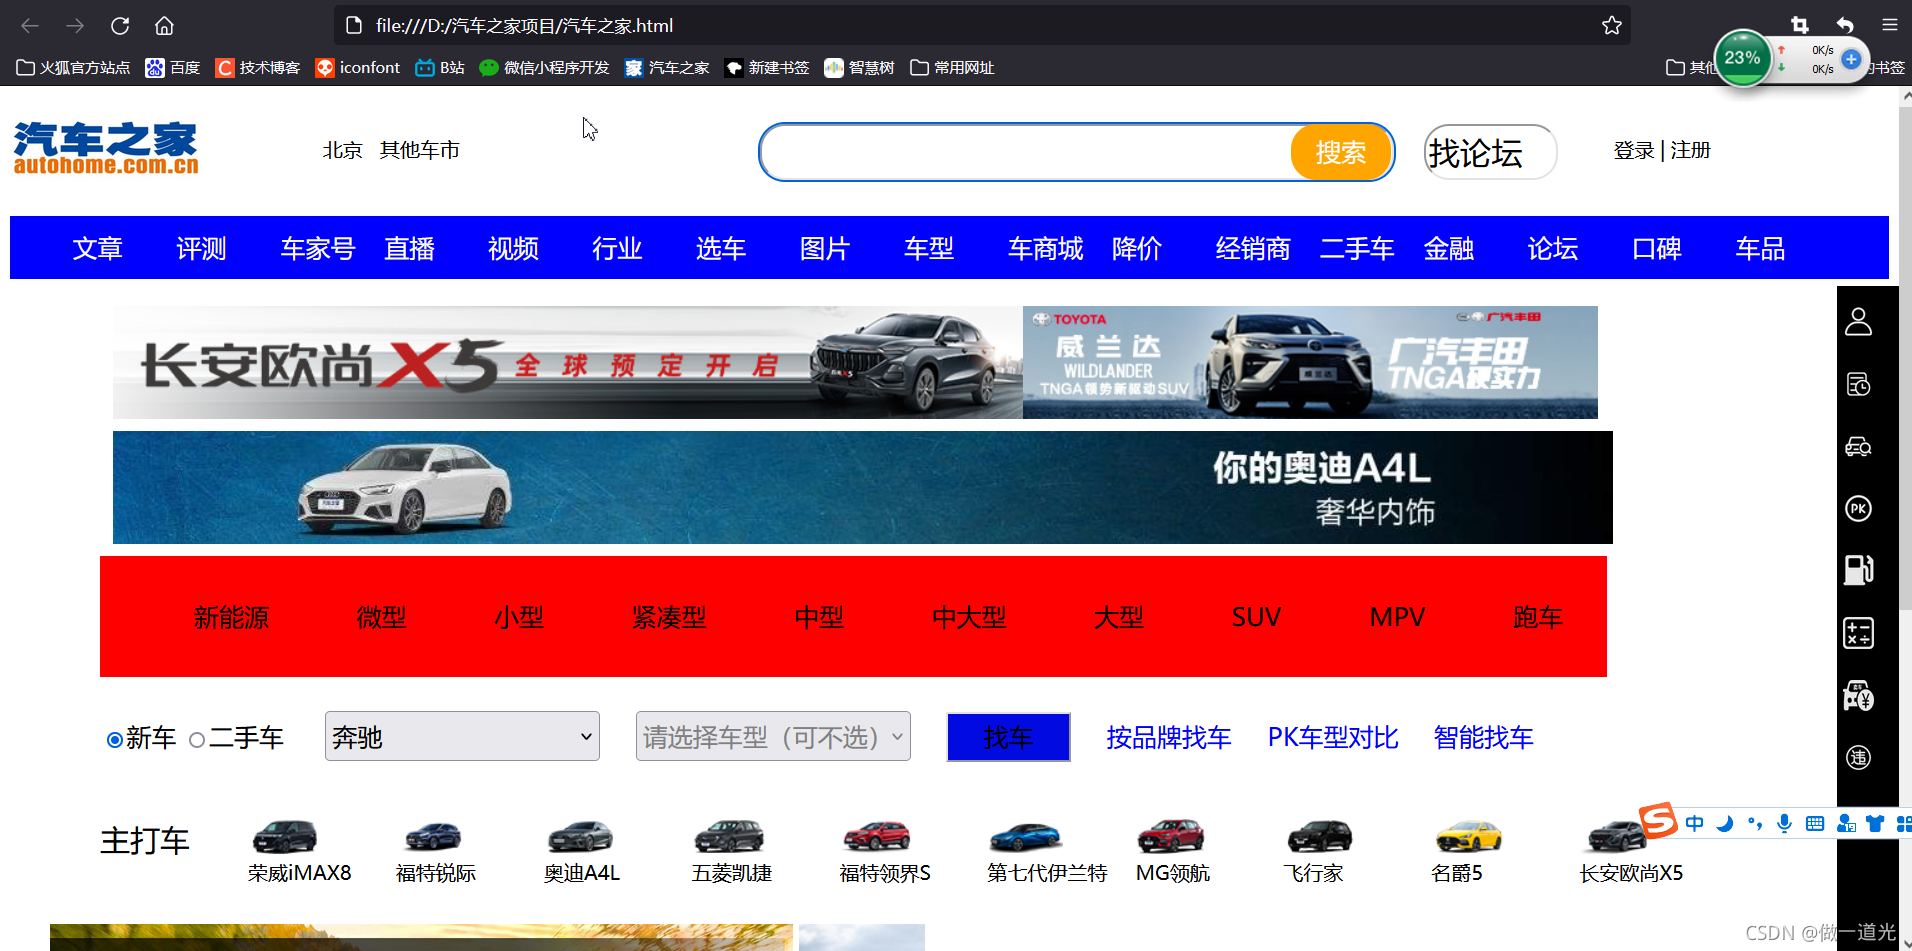Open the B站 bookmark

click(440, 67)
